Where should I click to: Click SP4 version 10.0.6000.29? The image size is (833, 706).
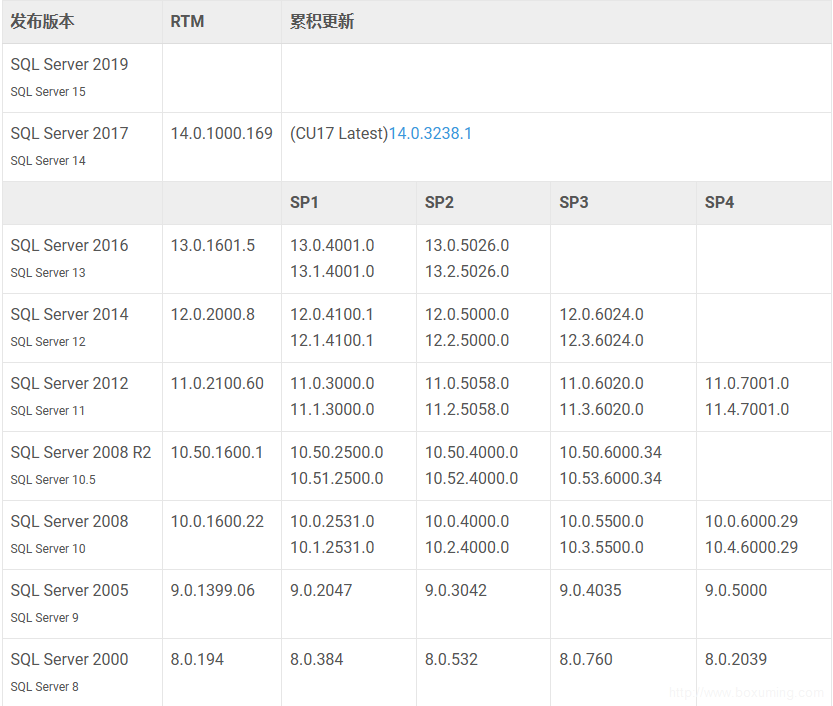coord(752,522)
